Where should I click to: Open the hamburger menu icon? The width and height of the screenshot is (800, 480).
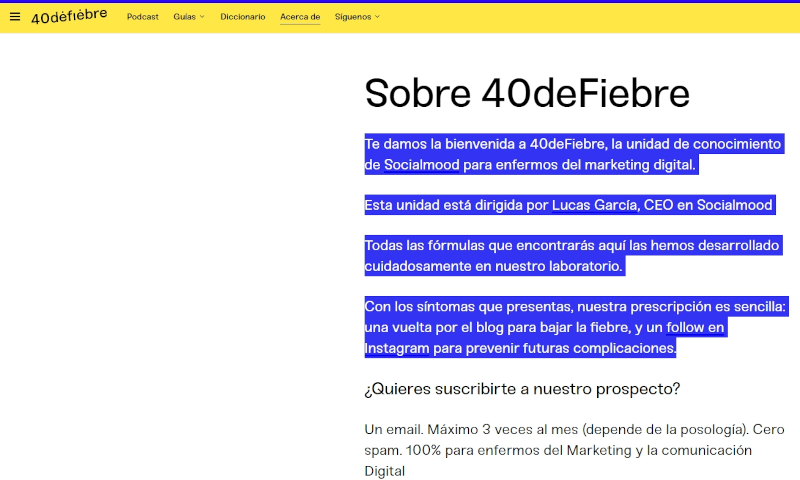[15, 17]
